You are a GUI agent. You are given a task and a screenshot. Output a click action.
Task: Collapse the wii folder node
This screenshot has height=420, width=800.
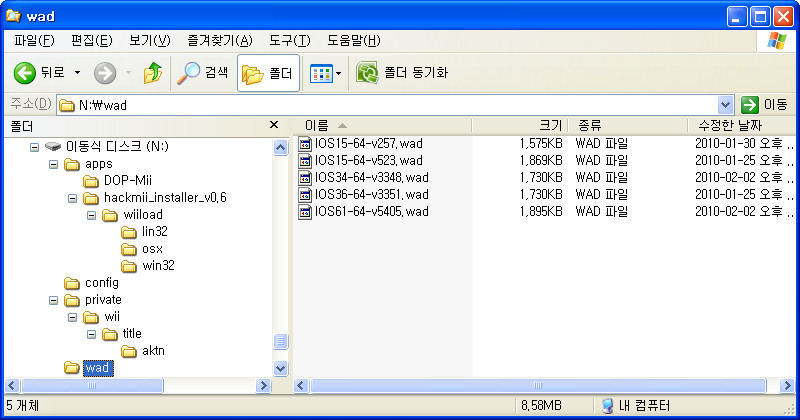(72, 317)
